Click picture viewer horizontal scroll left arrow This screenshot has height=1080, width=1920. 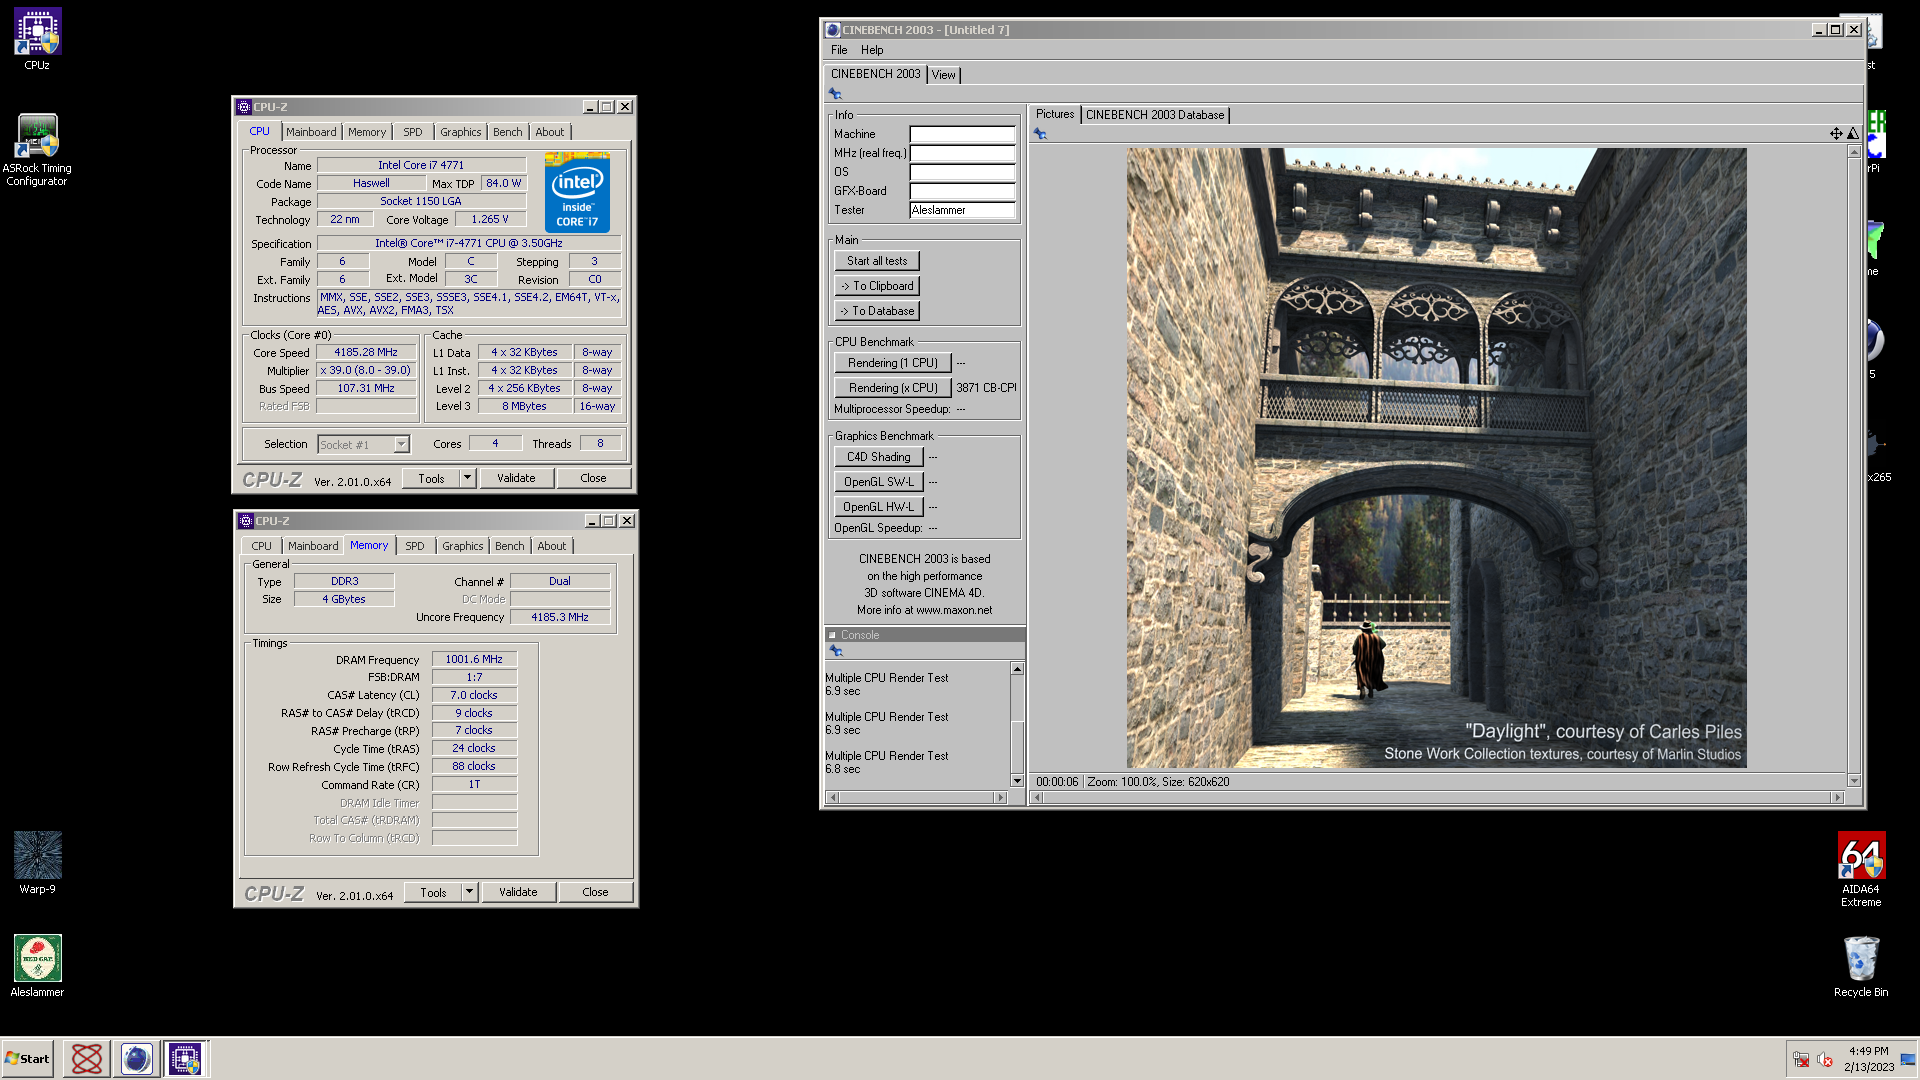coord(1037,797)
